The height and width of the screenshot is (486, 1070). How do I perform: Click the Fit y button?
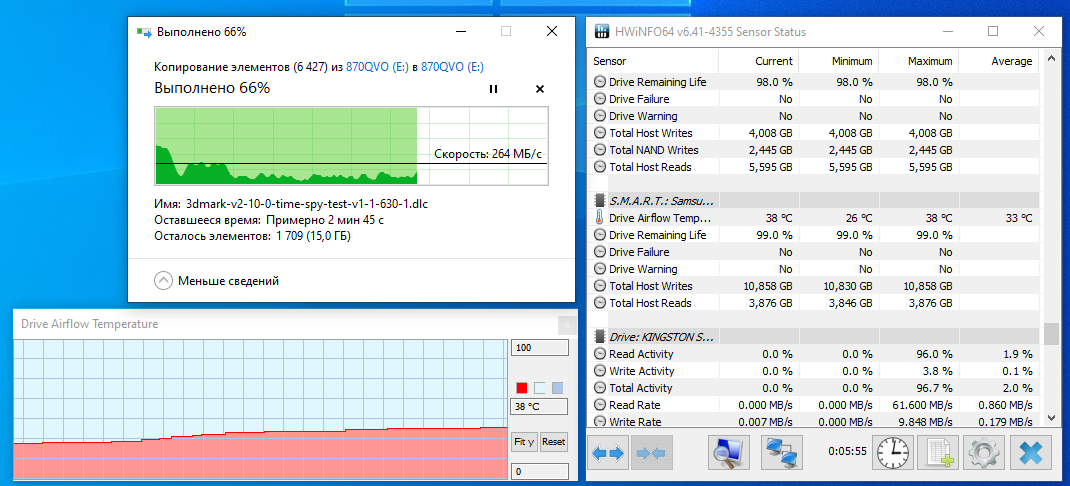pyautogui.click(x=524, y=442)
